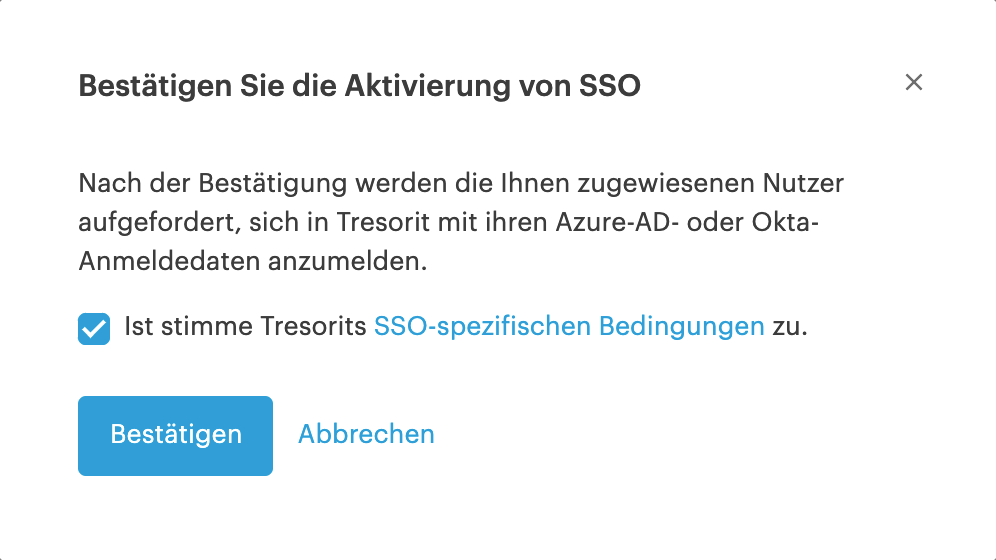Screen dimensions: 996x560
Task: Confirm SSO activation with Bestätigen
Action: click(175, 436)
